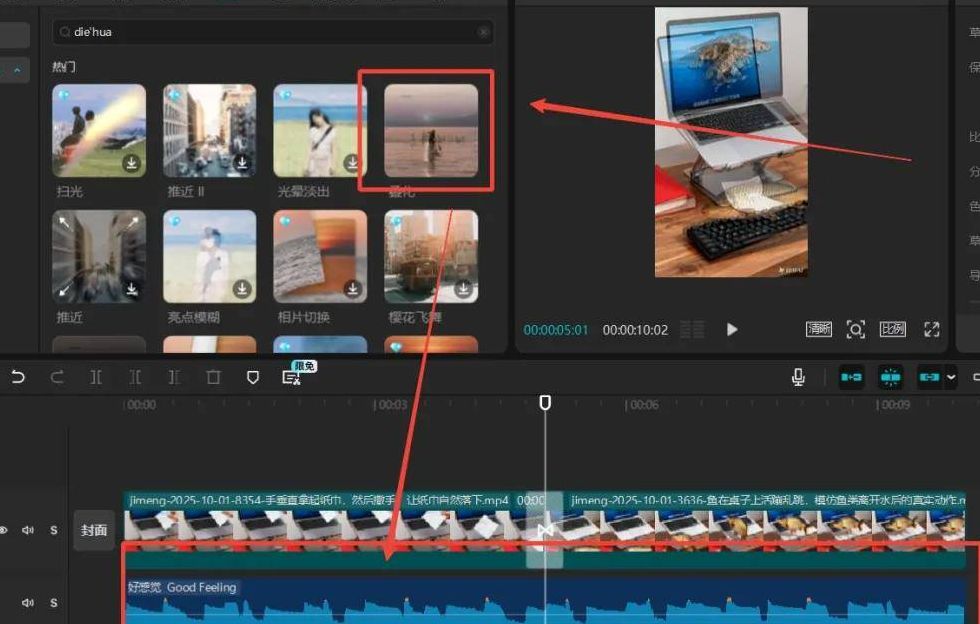Click the shield marker icon in timeline toolbar
The image size is (980, 624).
coord(253,377)
